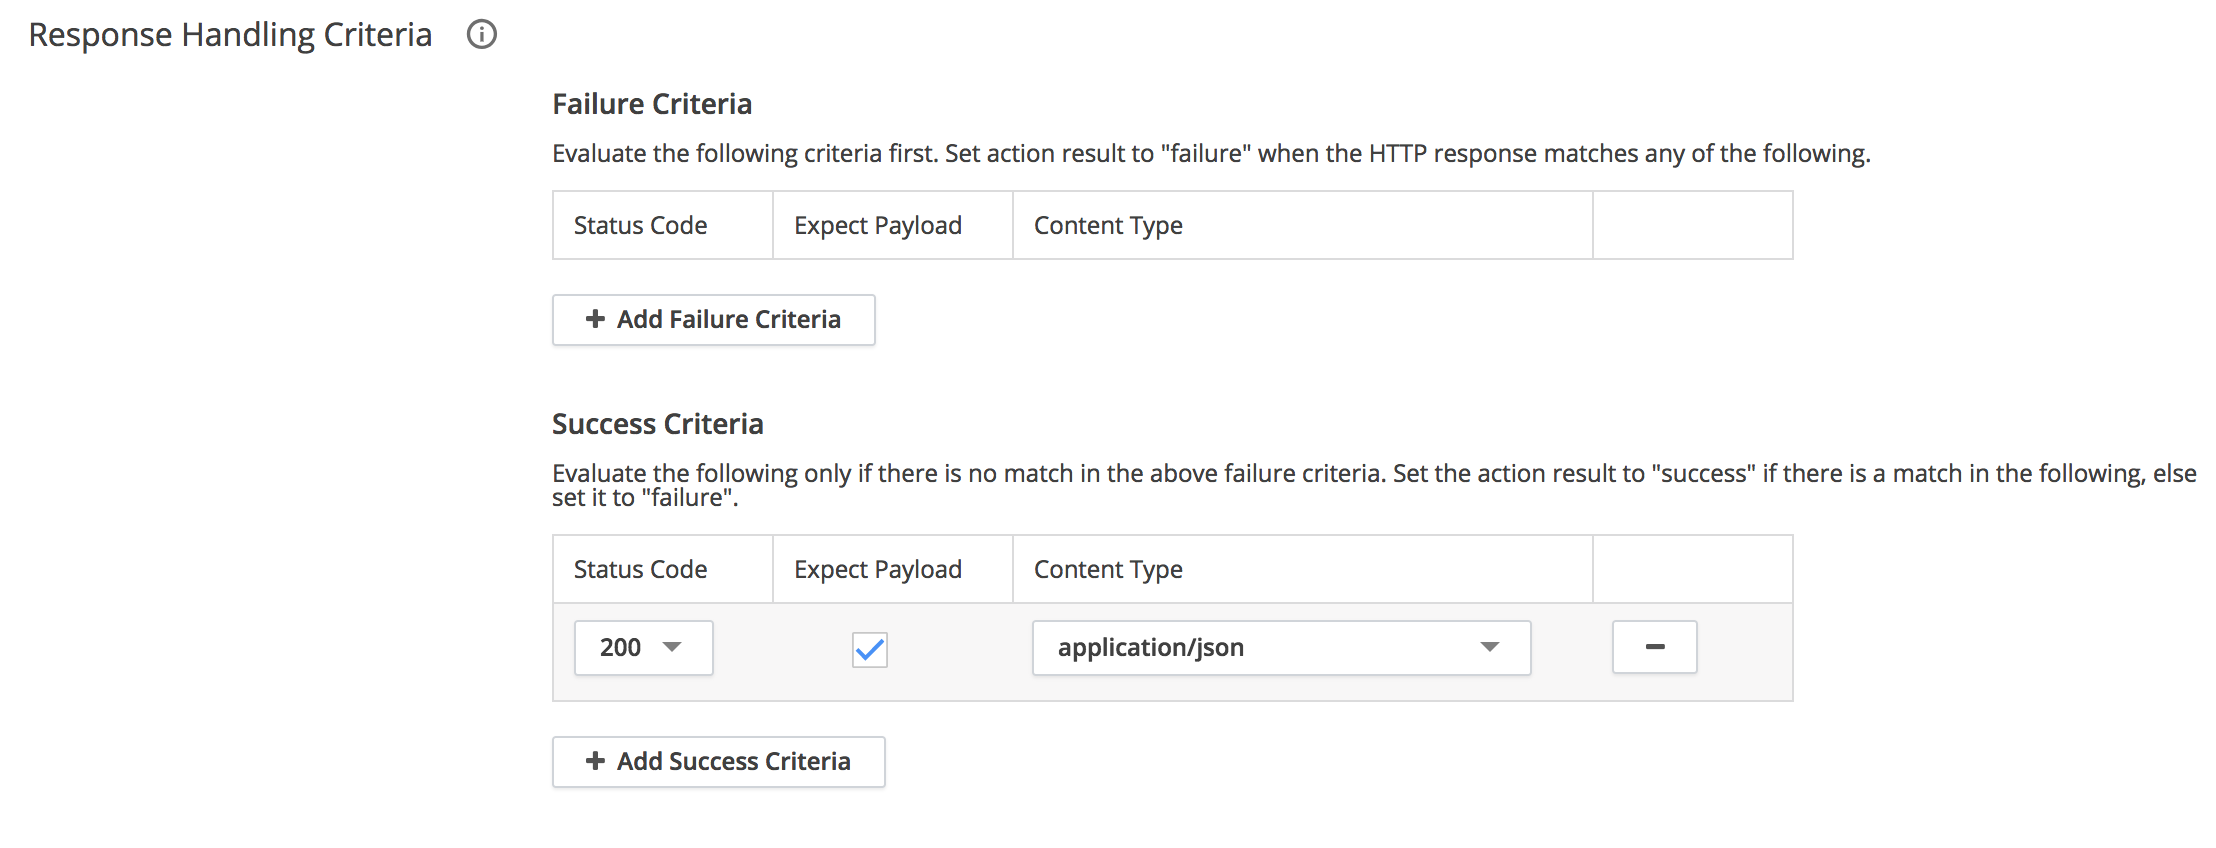
Task: Remove the 200 success criteria row
Action: point(1654,647)
